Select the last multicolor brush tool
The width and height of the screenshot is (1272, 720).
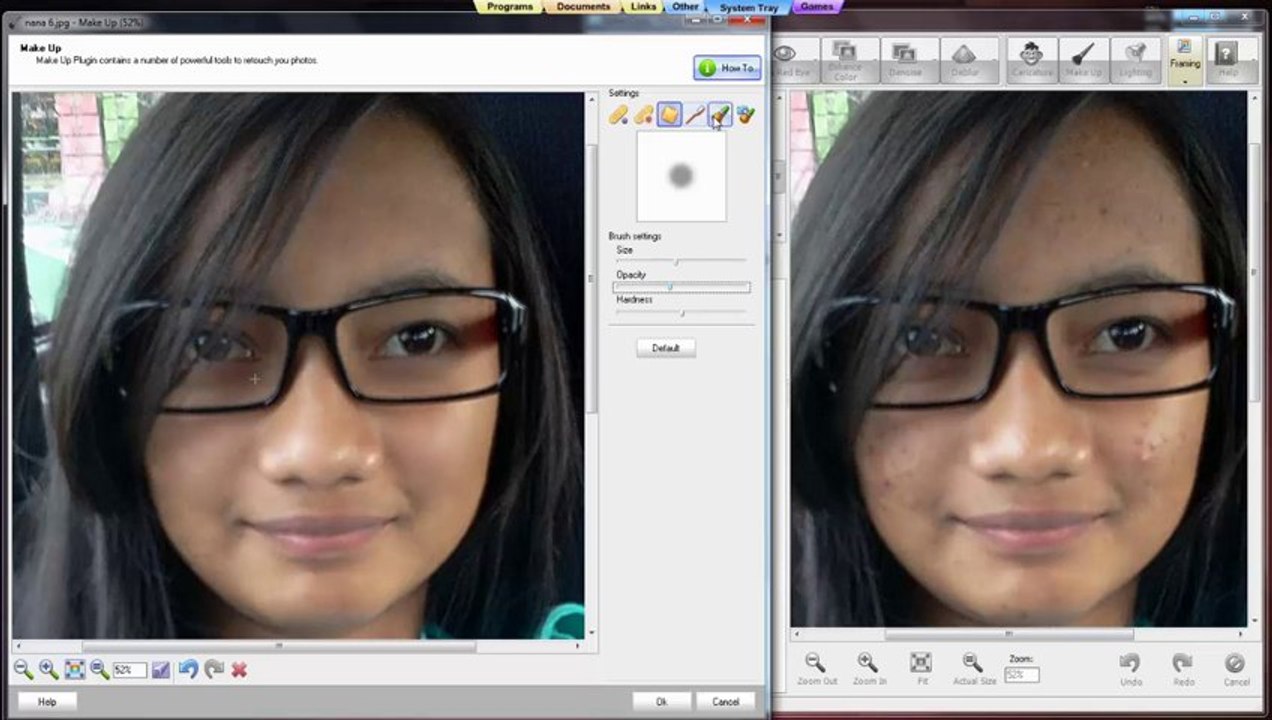pyautogui.click(x=745, y=116)
